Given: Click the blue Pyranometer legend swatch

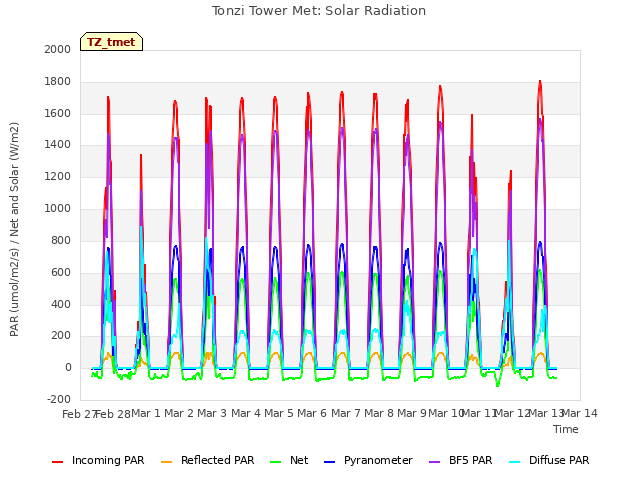Looking at the screenshot, I should [329, 462].
